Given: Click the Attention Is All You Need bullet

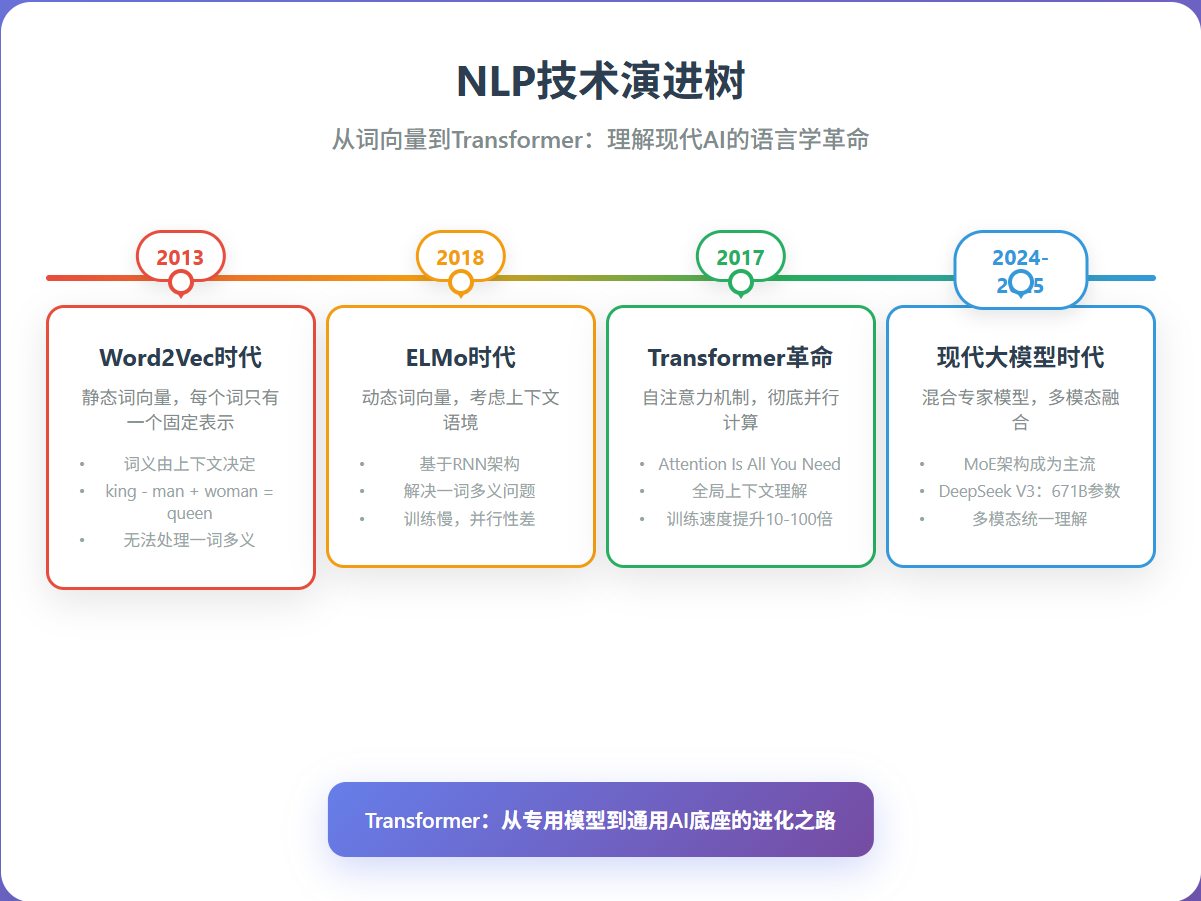Looking at the screenshot, I should [748, 464].
